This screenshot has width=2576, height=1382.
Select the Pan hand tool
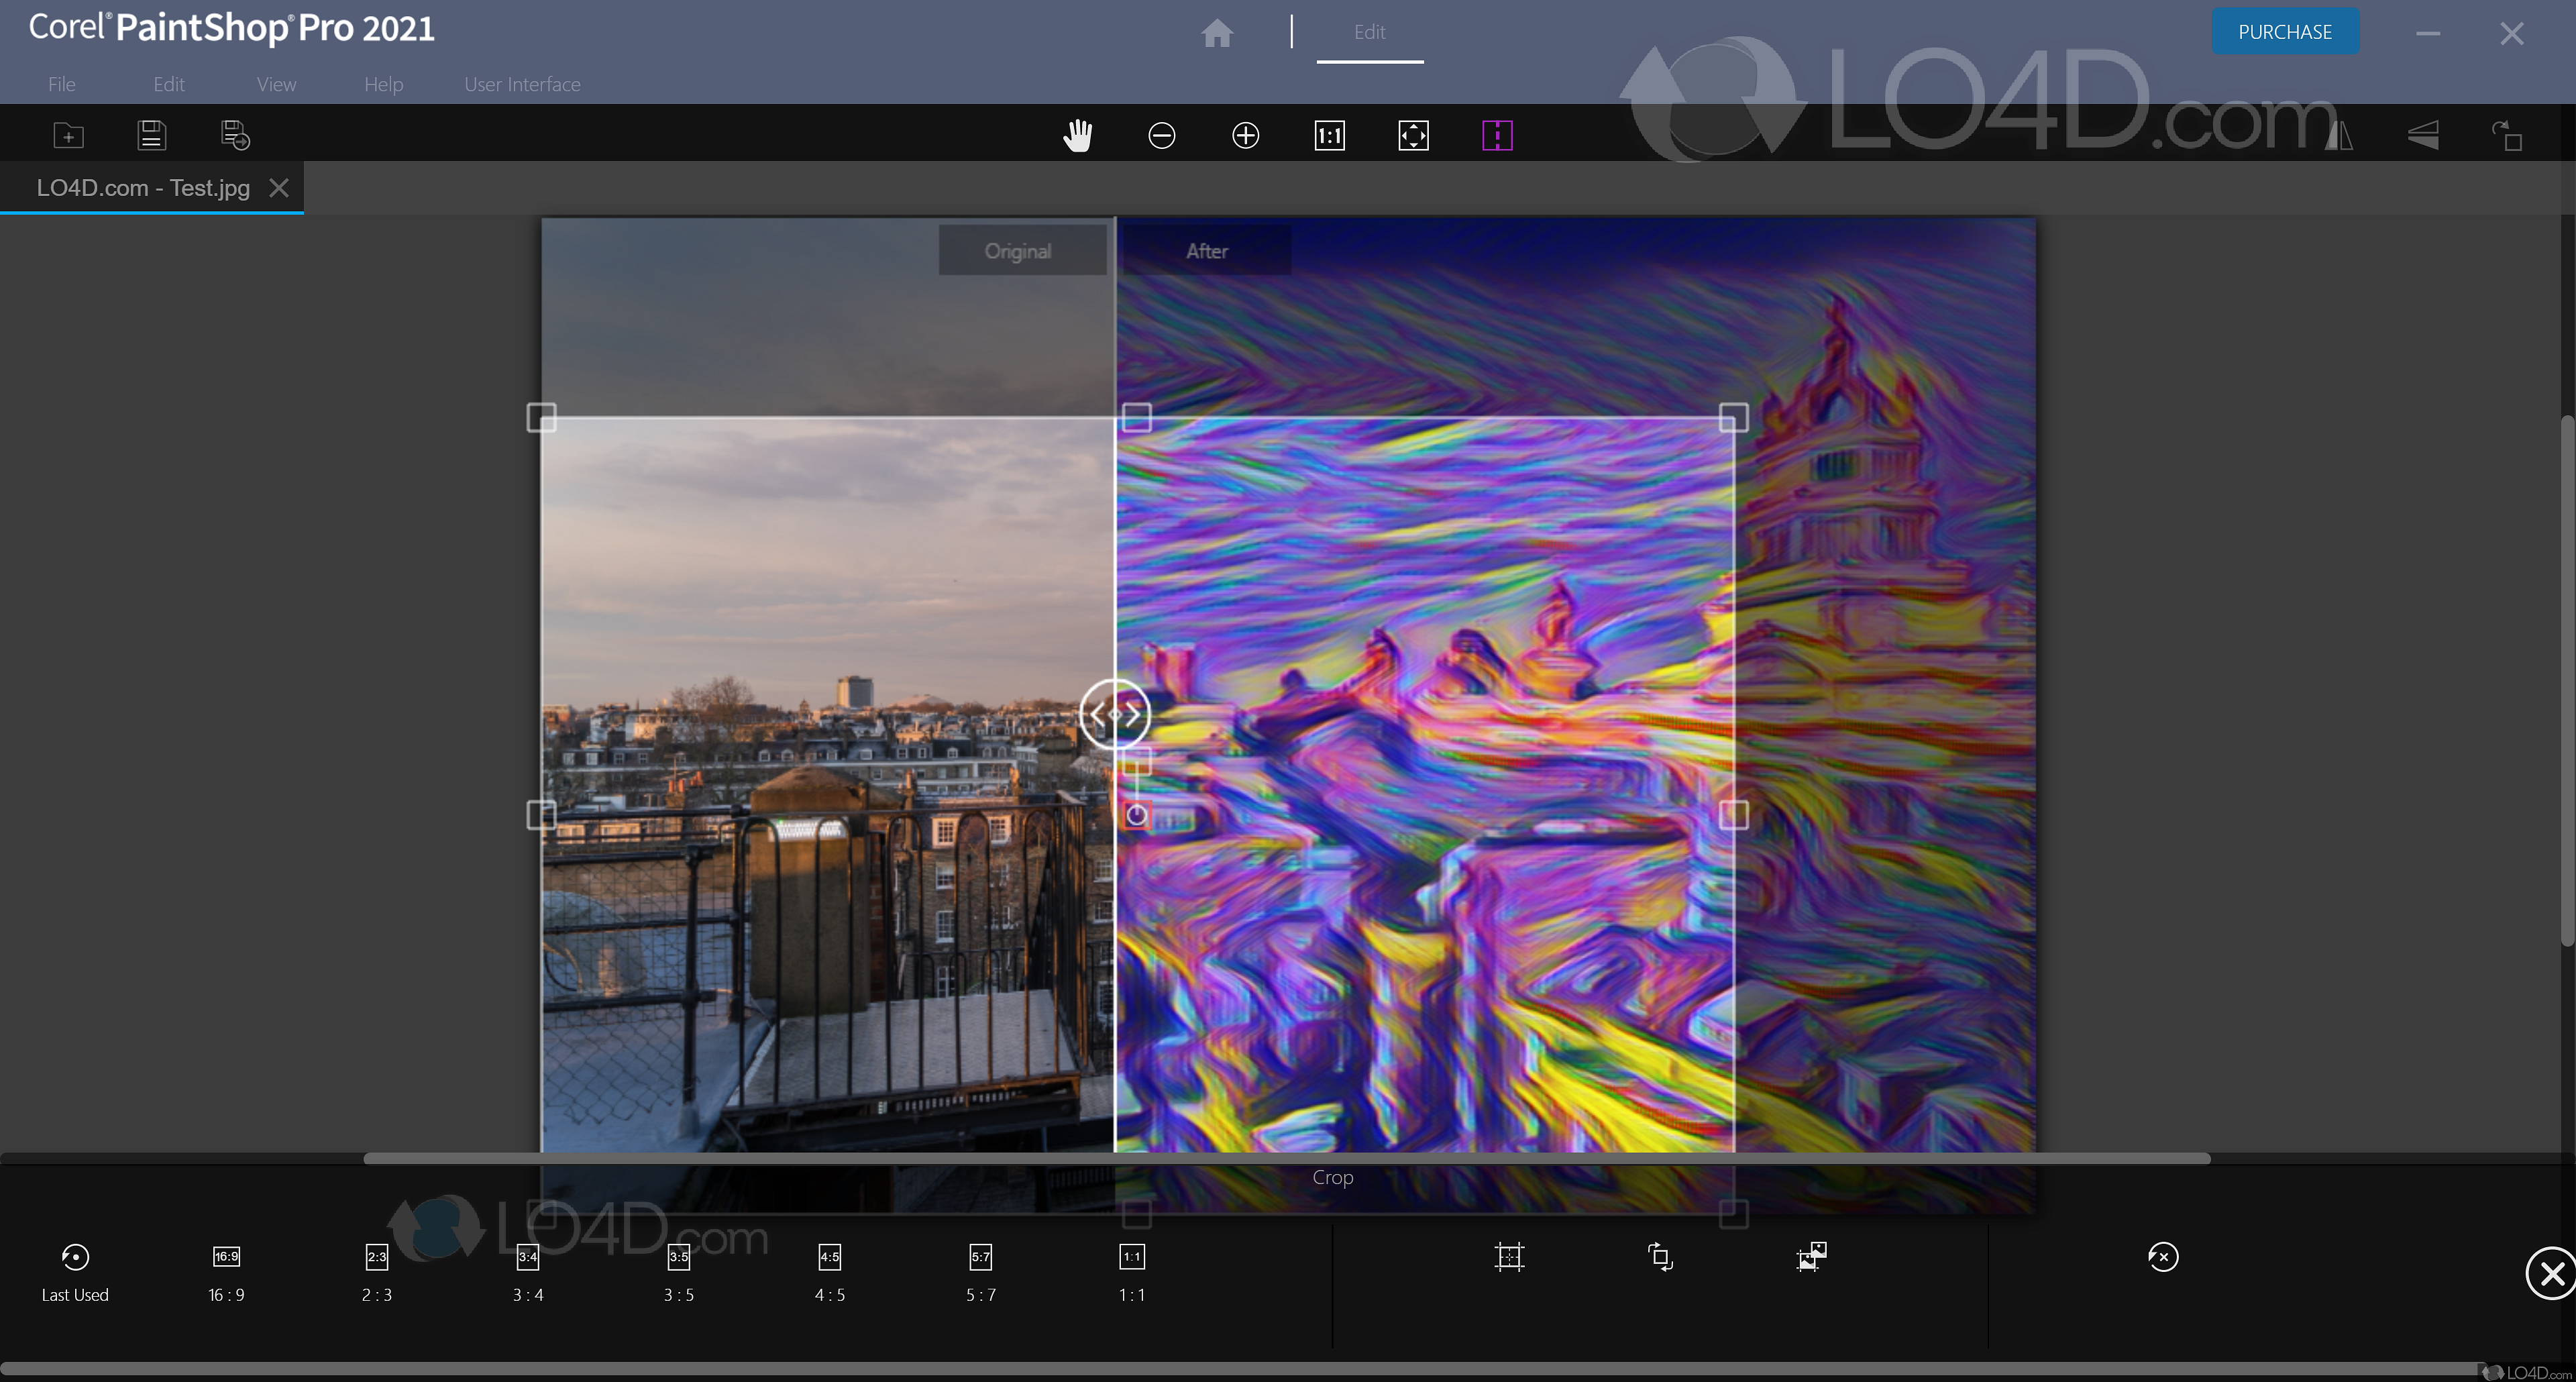[1077, 135]
